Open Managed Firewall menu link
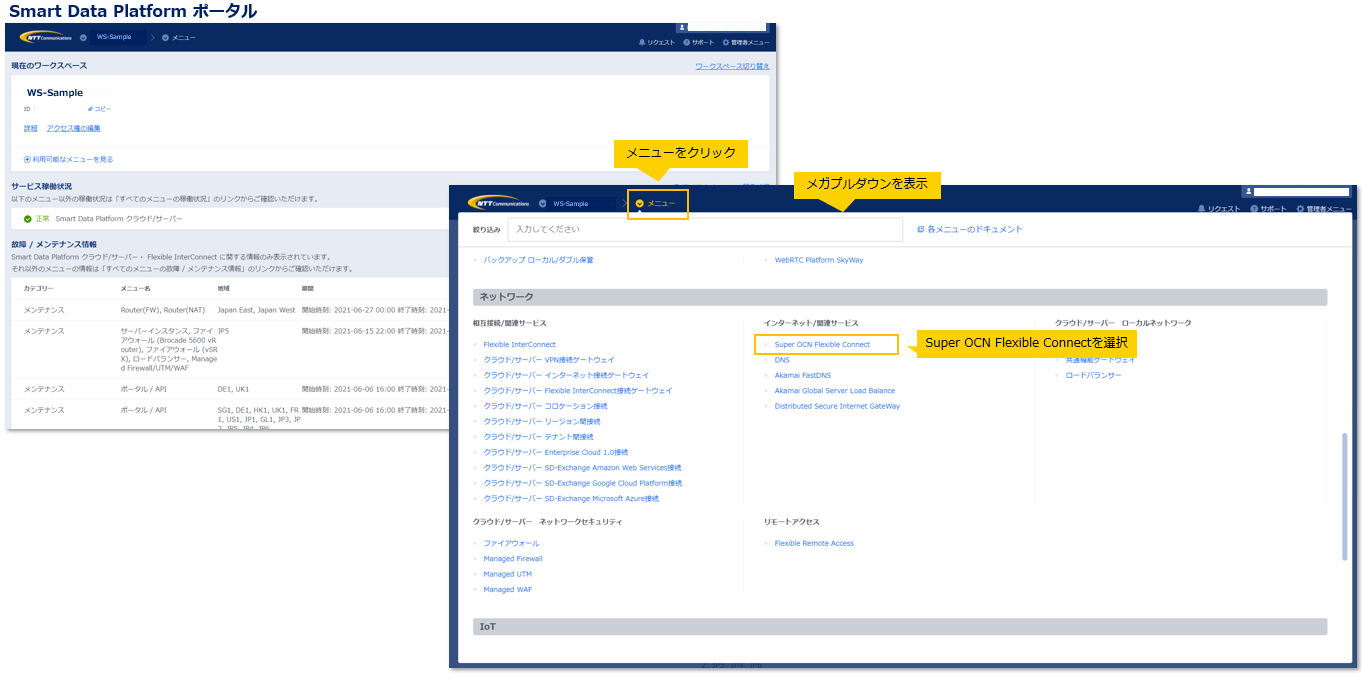Viewport: 1362px width, 677px height. tap(513, 559)
